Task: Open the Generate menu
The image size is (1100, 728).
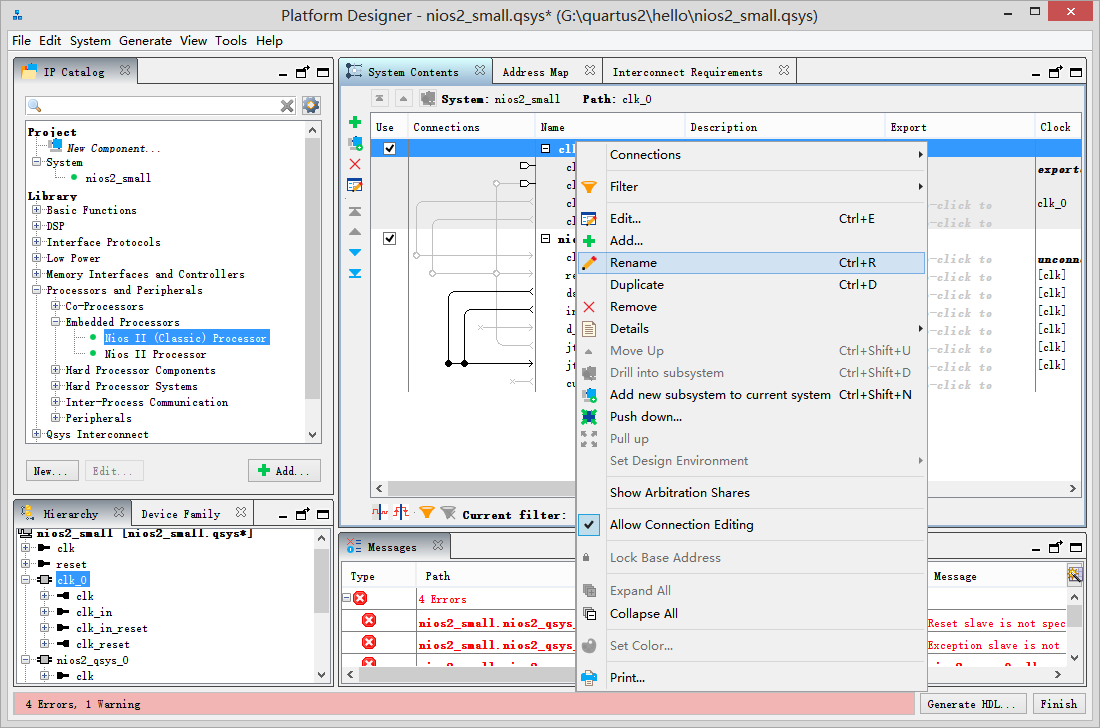Action: click(x=145, y=41)
